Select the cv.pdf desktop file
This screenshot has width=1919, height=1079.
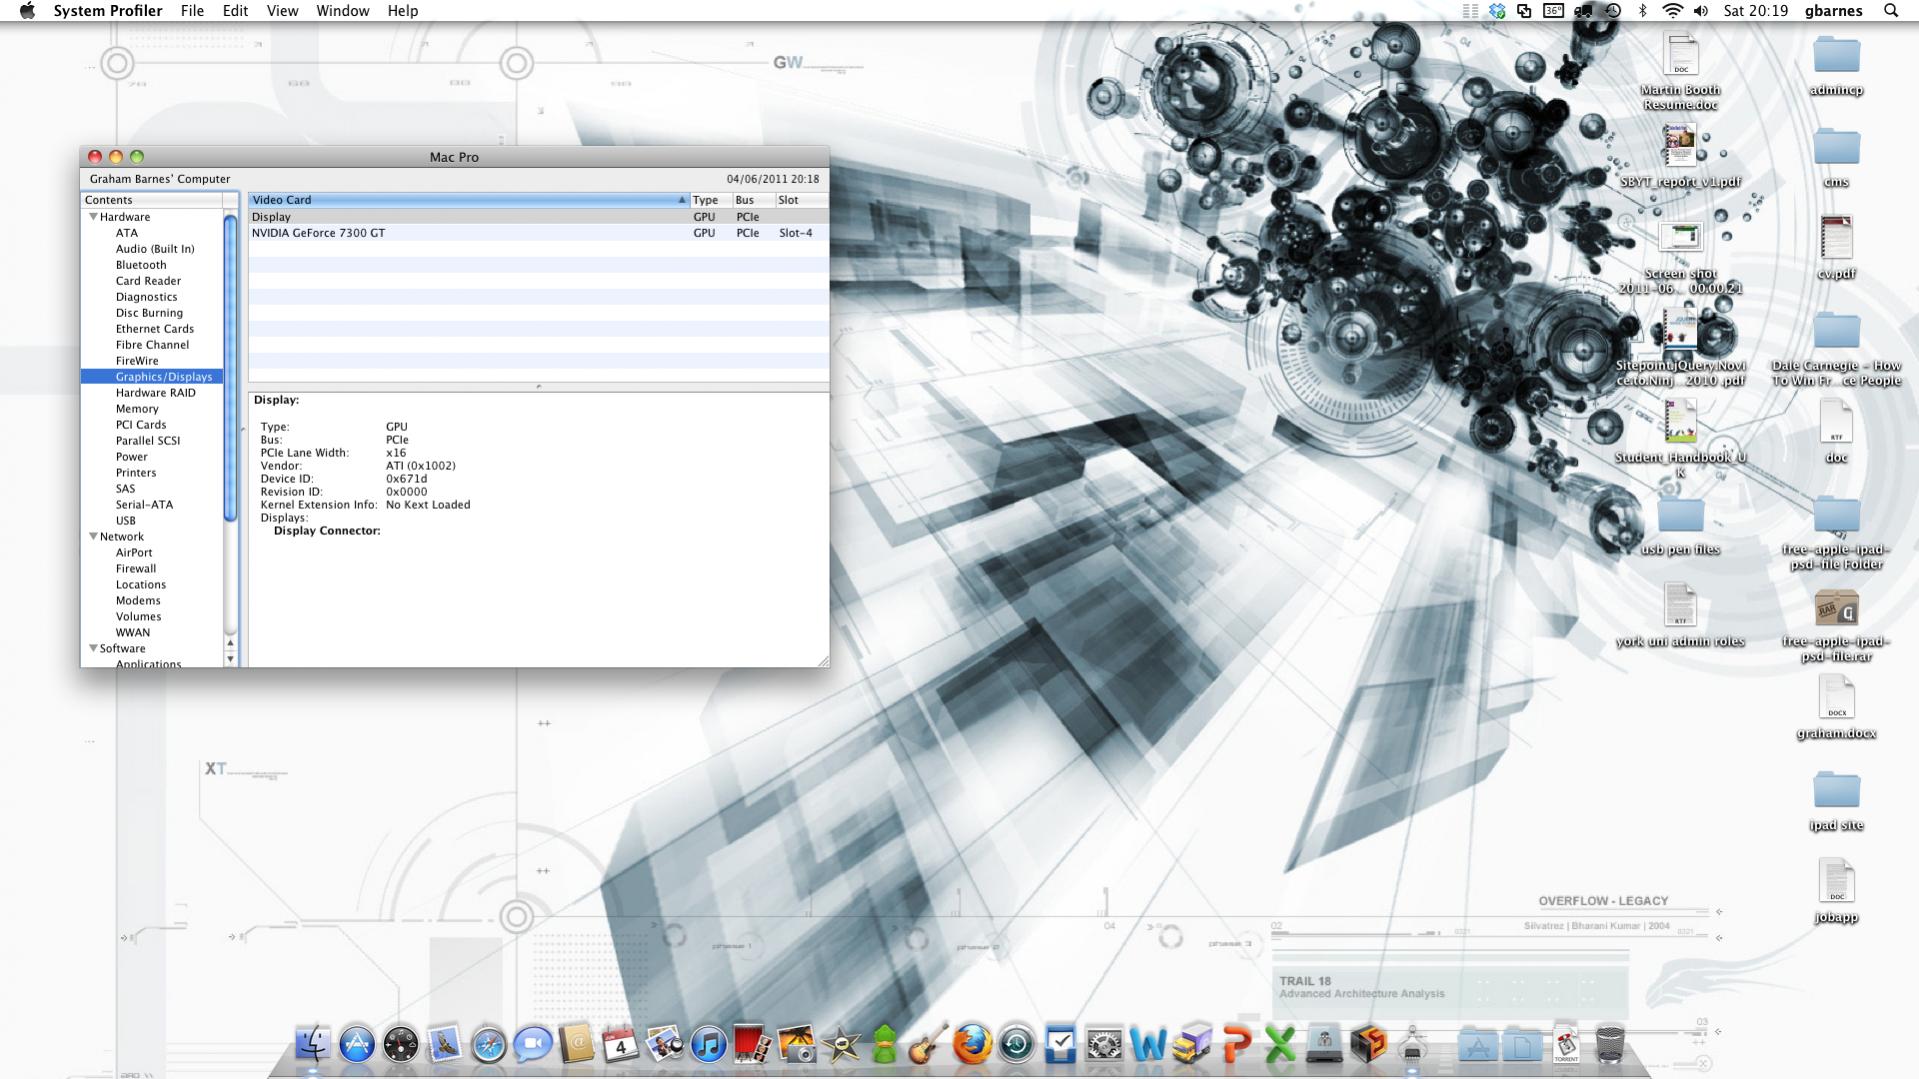tap(1836, 247)
